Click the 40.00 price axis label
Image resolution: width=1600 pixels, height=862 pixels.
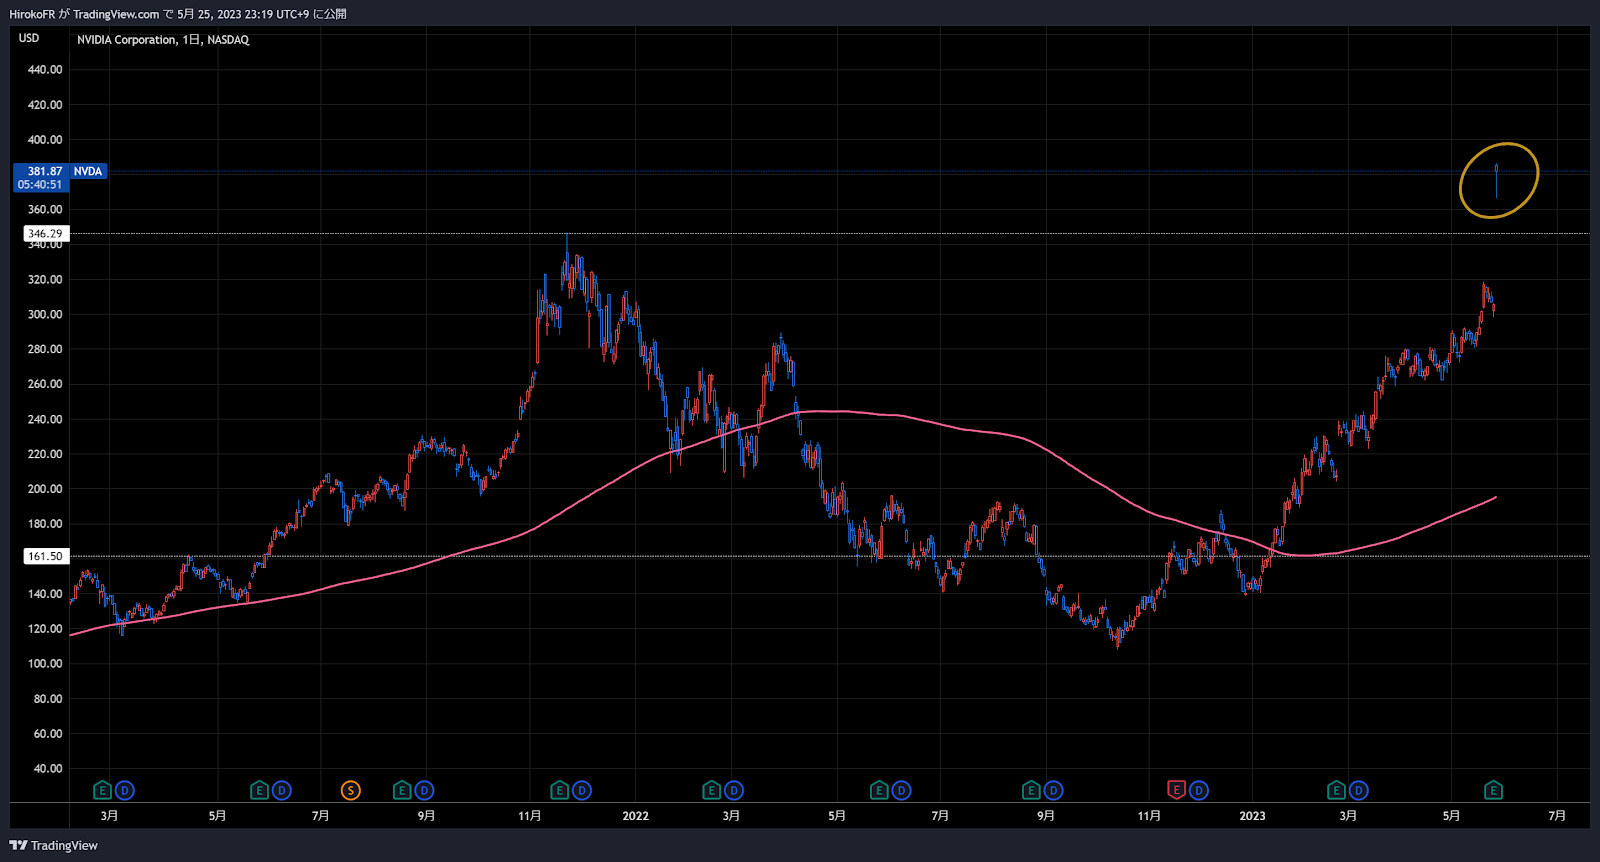[48, 769]
